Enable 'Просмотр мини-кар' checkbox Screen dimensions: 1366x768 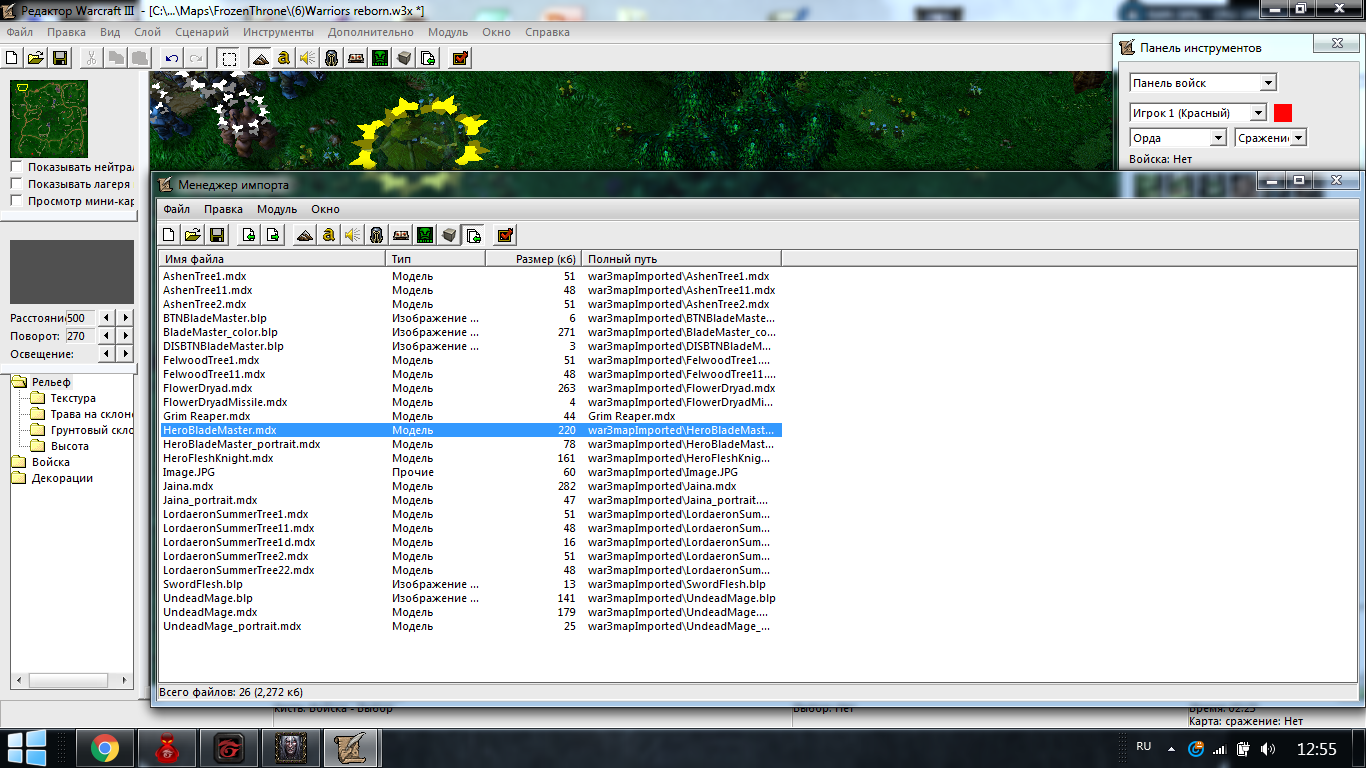point(17,201)
